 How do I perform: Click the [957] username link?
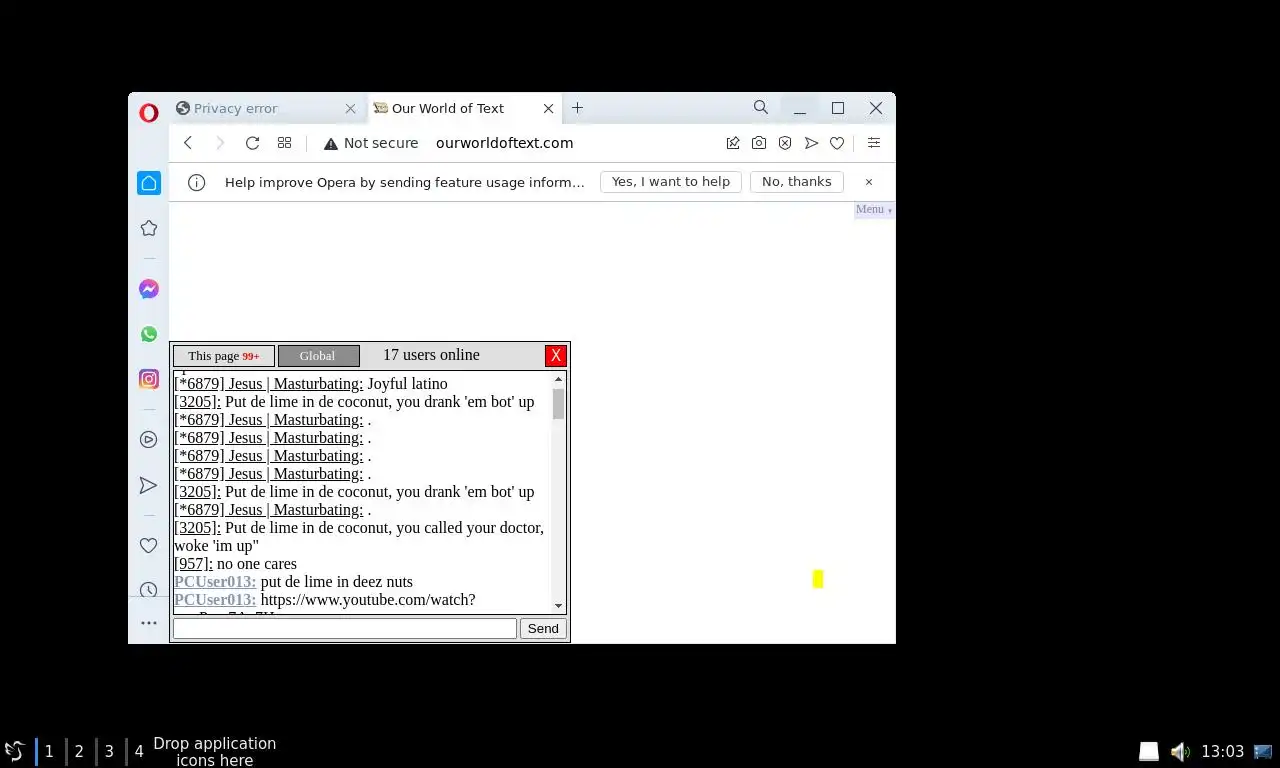(193, 564)
